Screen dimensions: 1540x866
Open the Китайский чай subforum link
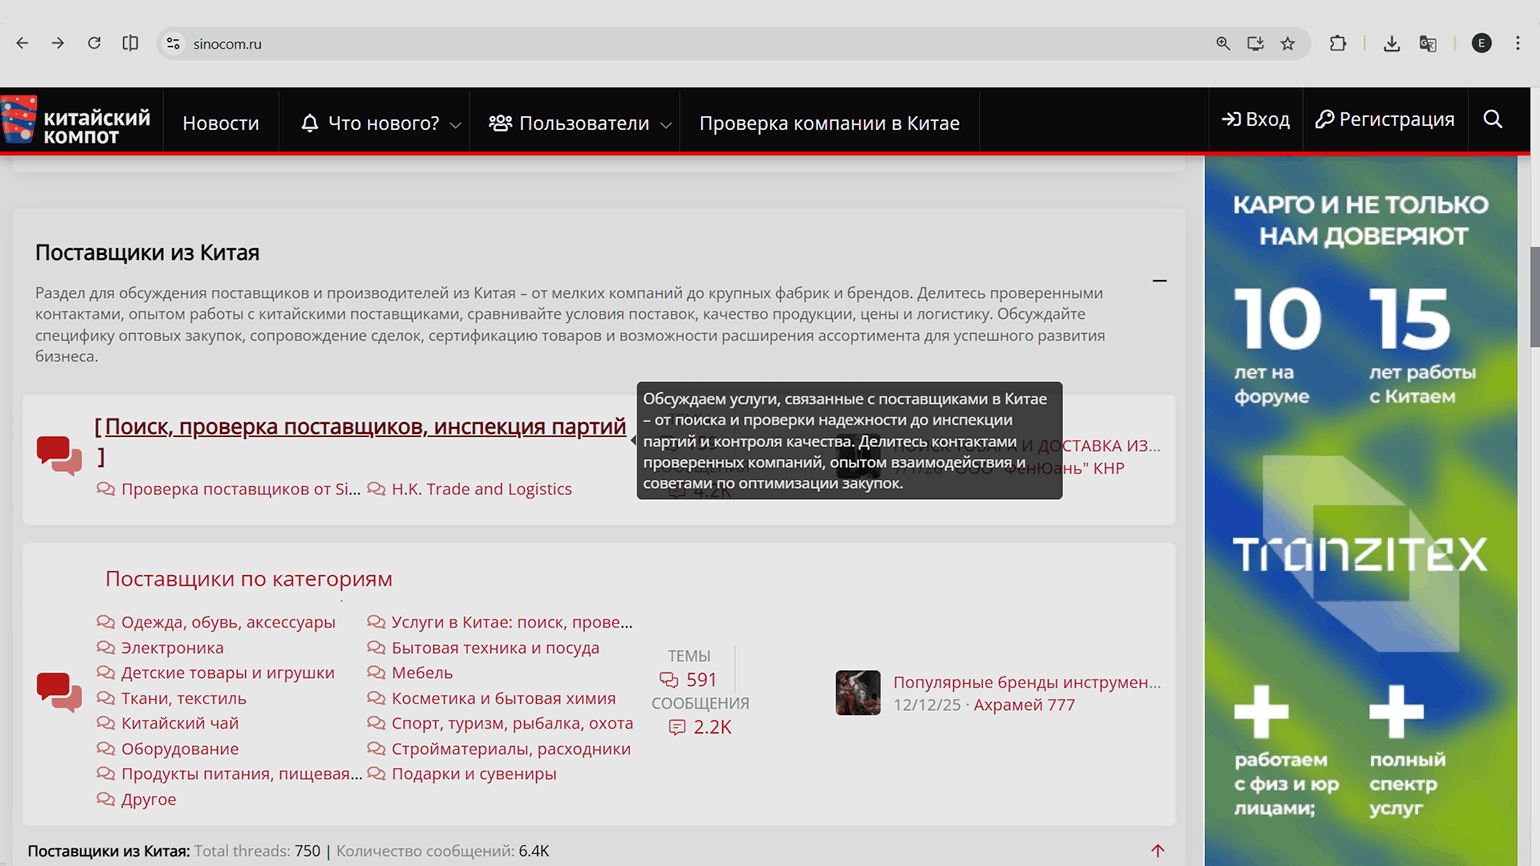tap(179, 723)
